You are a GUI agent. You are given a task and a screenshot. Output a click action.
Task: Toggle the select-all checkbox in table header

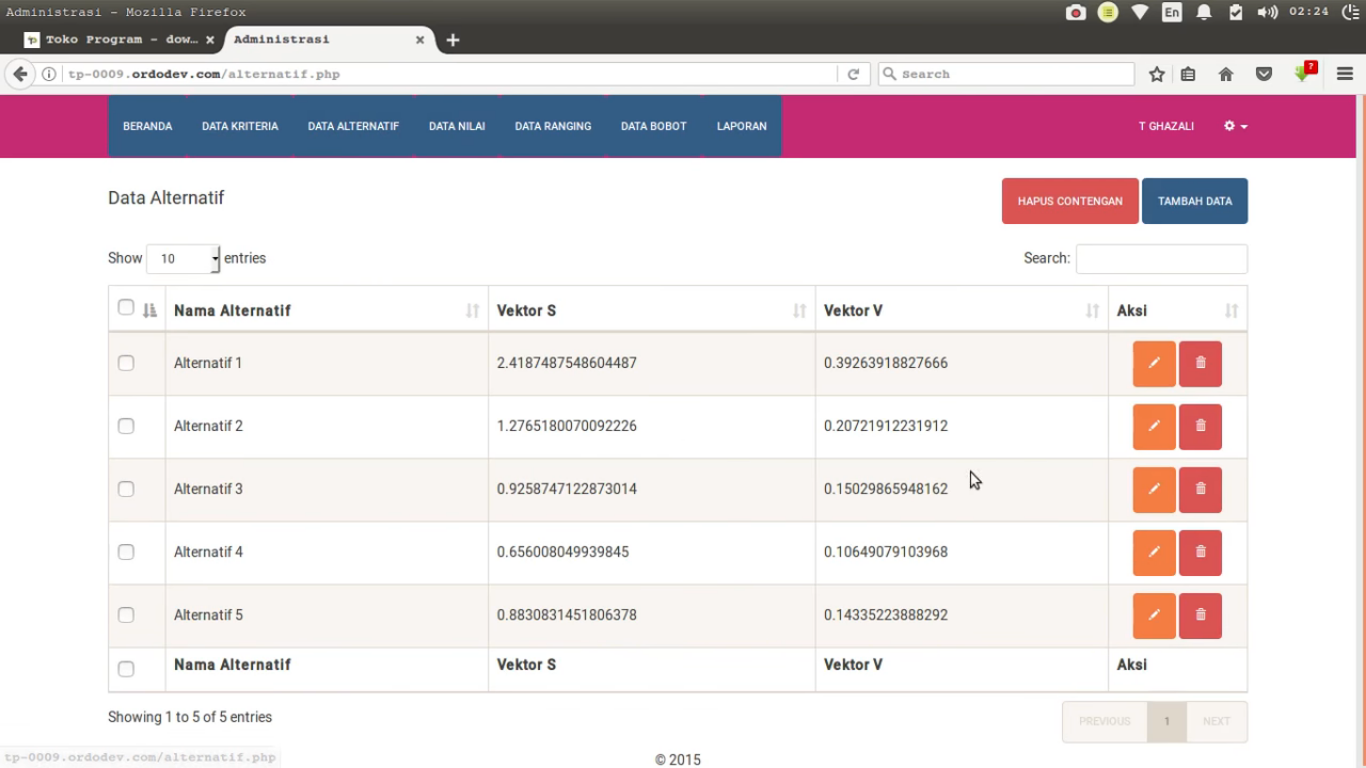126,308
